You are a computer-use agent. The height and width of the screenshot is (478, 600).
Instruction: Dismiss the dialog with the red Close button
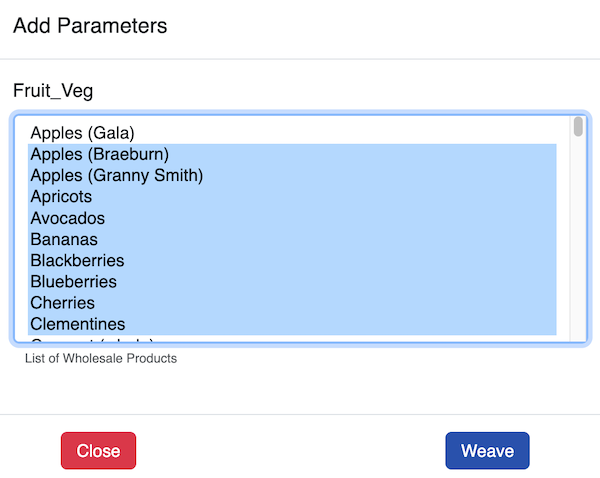(98, 451)
